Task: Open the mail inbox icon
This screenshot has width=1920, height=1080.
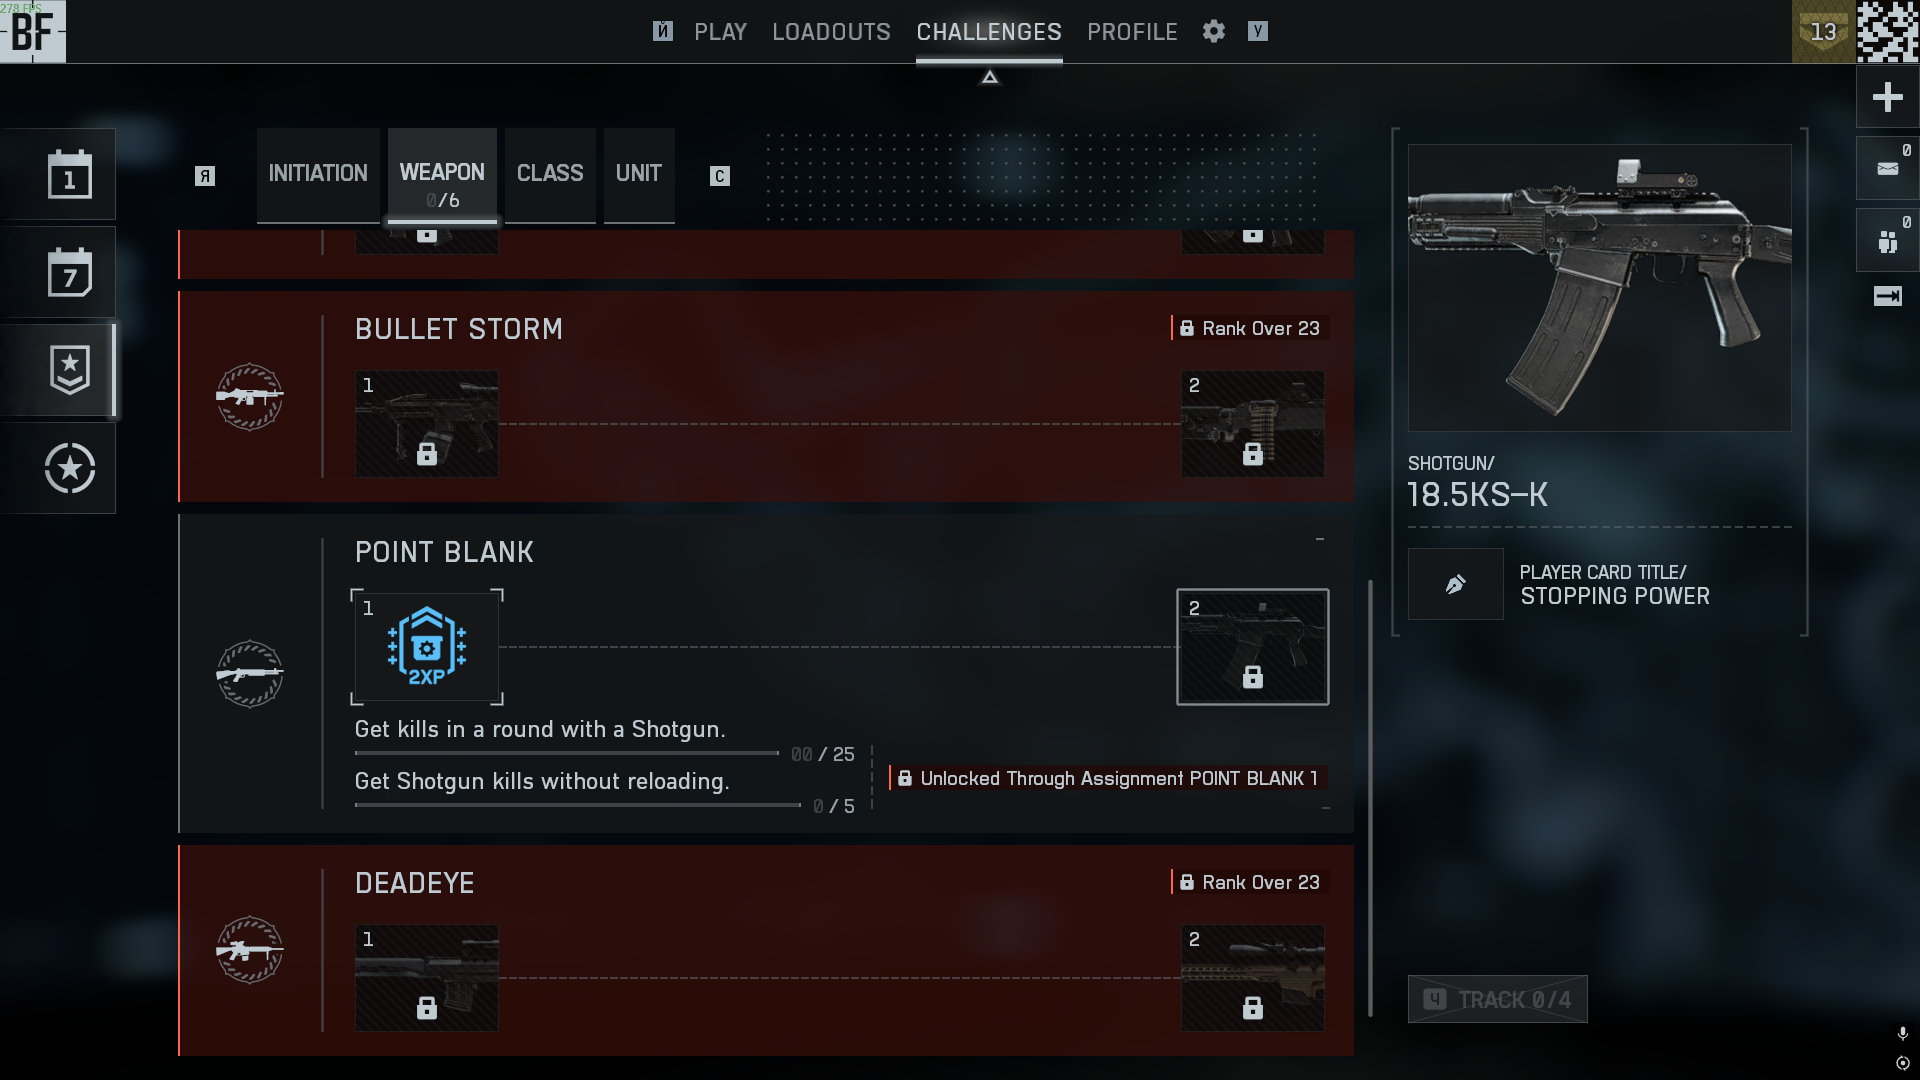Action: (x=1887, y=168)
